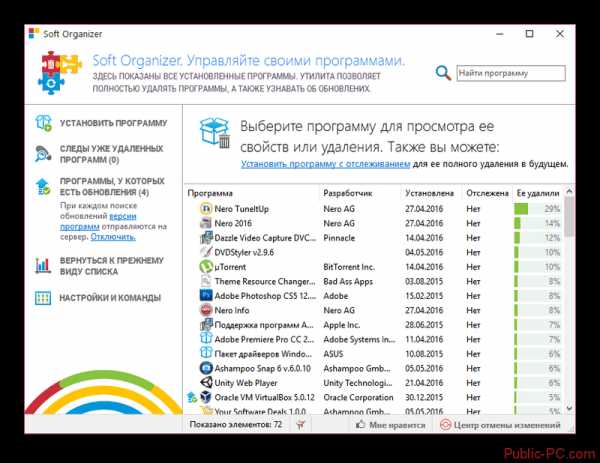Sort by the Установлена column header
Image resolution: width=600 pixels, height=463 pixels.
point(429,193)
